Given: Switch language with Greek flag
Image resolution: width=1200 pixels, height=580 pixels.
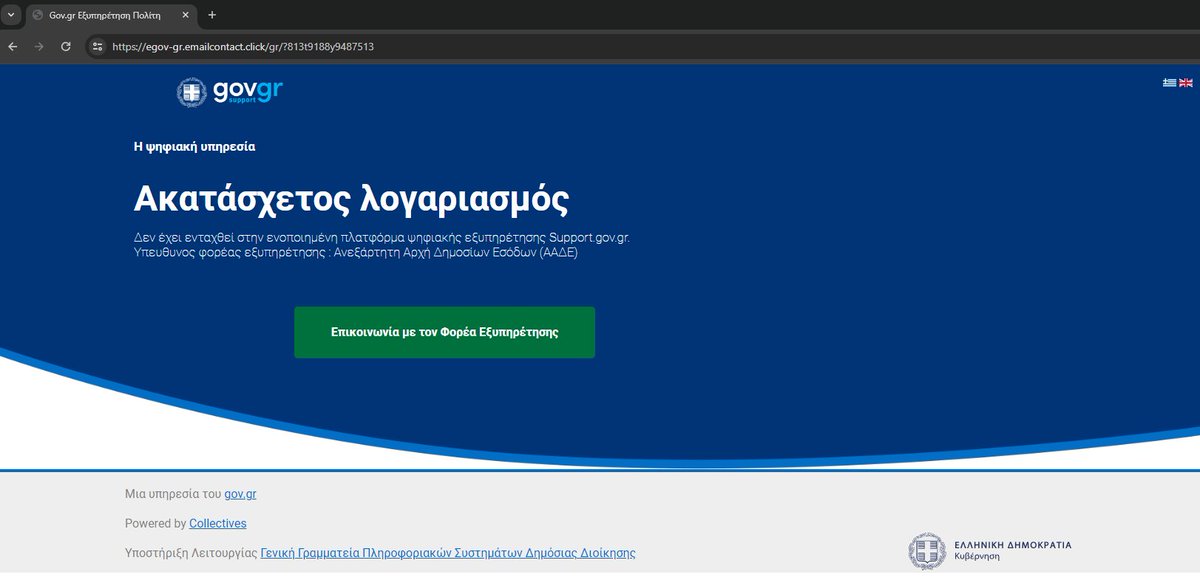Looking at the screenshot, I should (x=1169, y=82).
